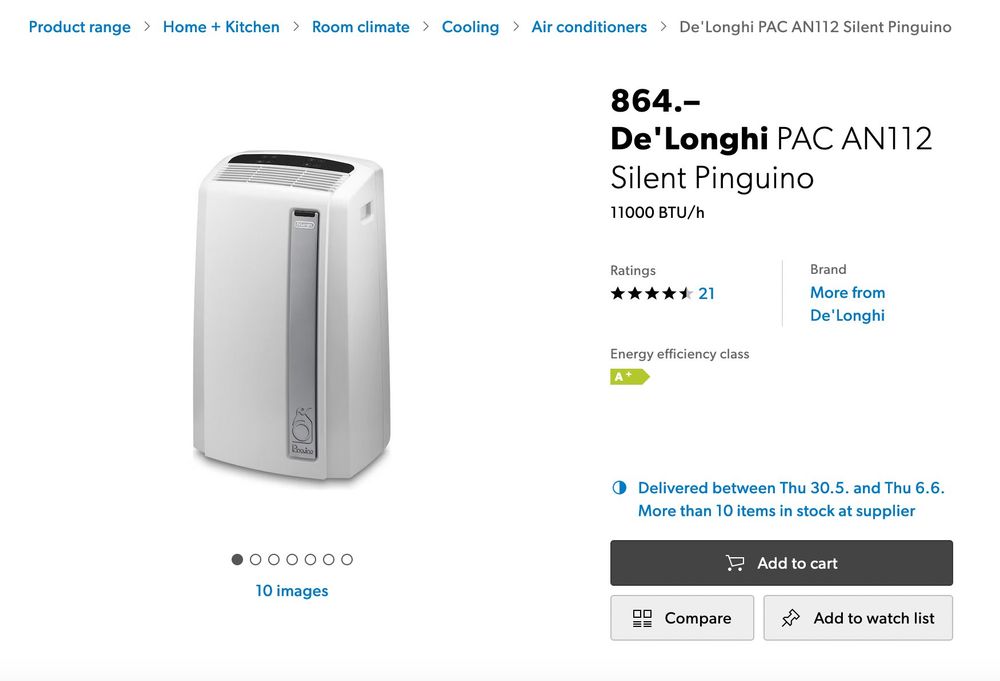Screen dimensions: 1000x681
Task: Select the fourth image carousel dot
Action: 292,559
